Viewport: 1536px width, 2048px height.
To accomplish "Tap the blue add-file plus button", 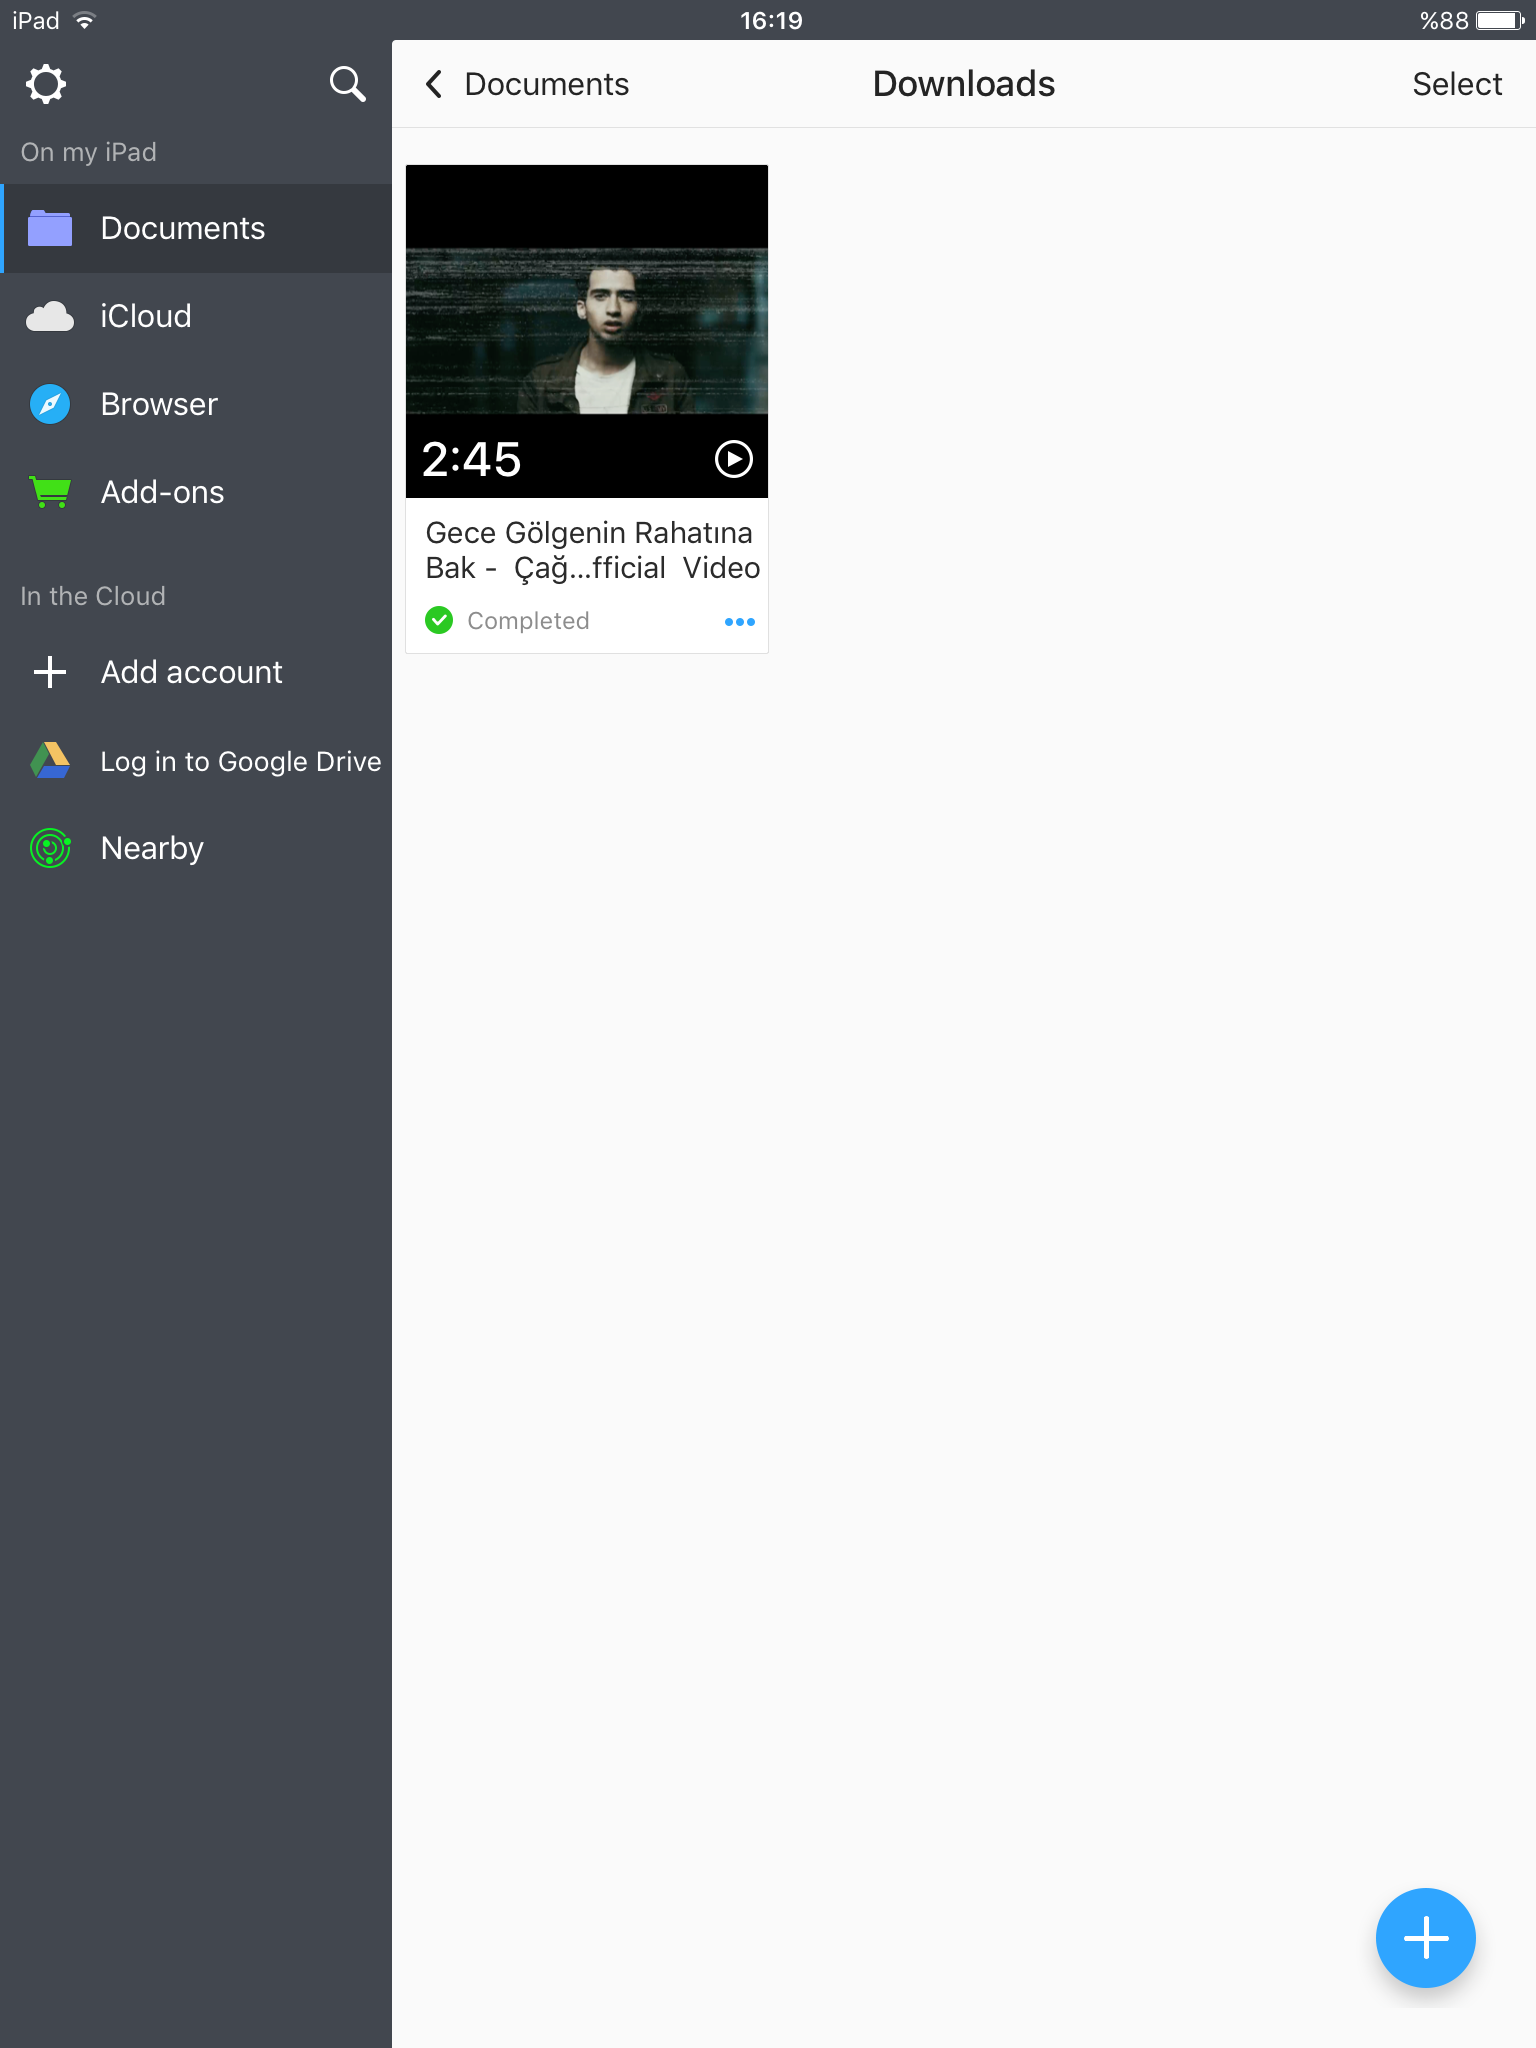I will (x=1426, y=1938).
